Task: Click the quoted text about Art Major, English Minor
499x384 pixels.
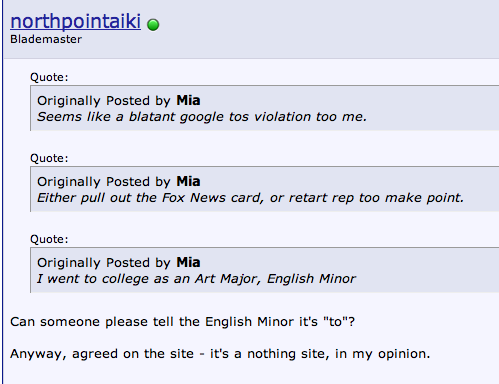Action: tap(196, 279)
